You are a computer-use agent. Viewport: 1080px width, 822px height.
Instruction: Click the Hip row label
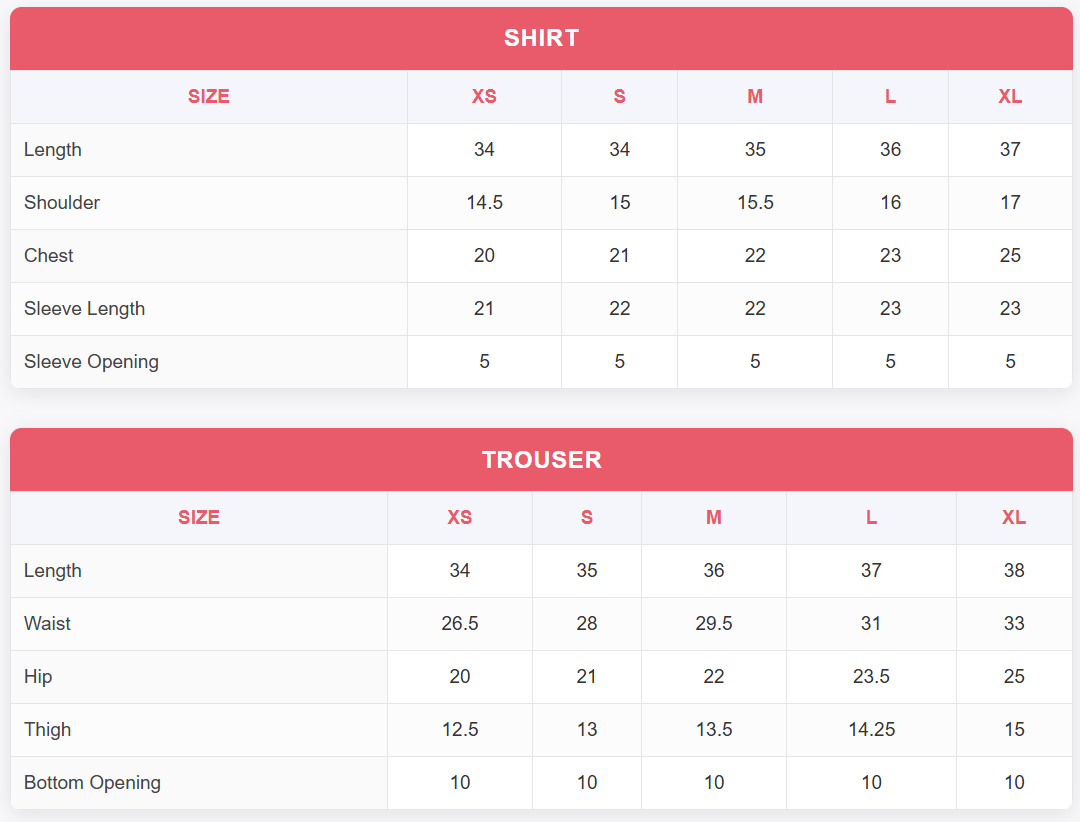38,677
